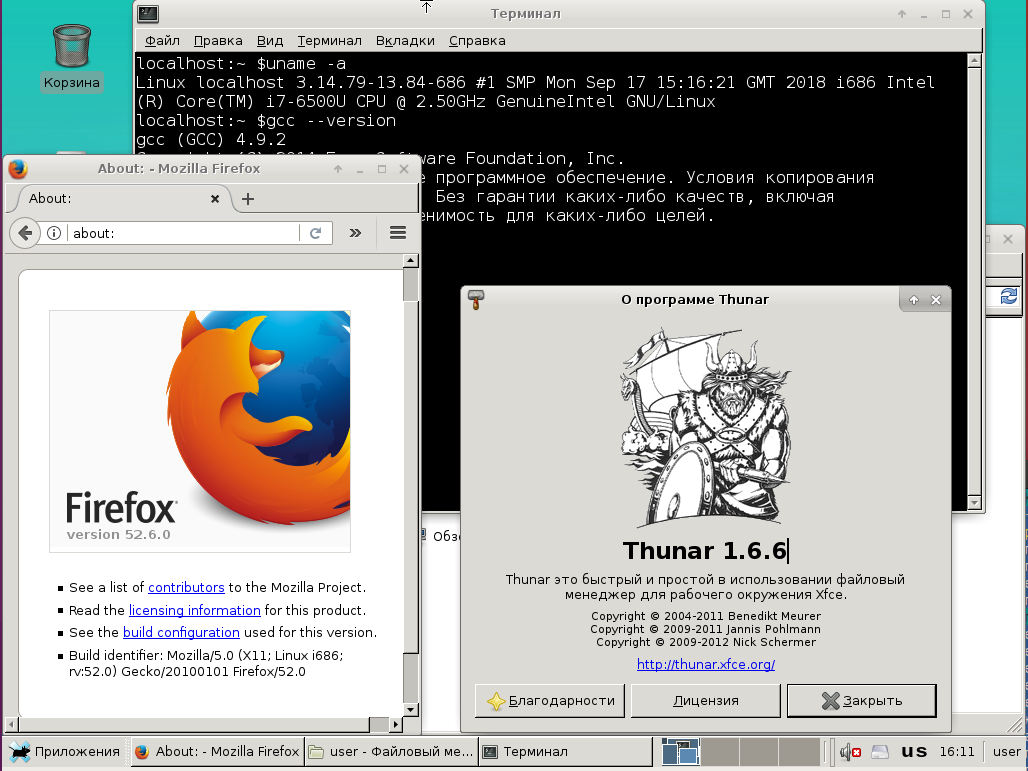Open the contributors link
The width and height of the screenshot is (1028, 771).
(186, 587)
